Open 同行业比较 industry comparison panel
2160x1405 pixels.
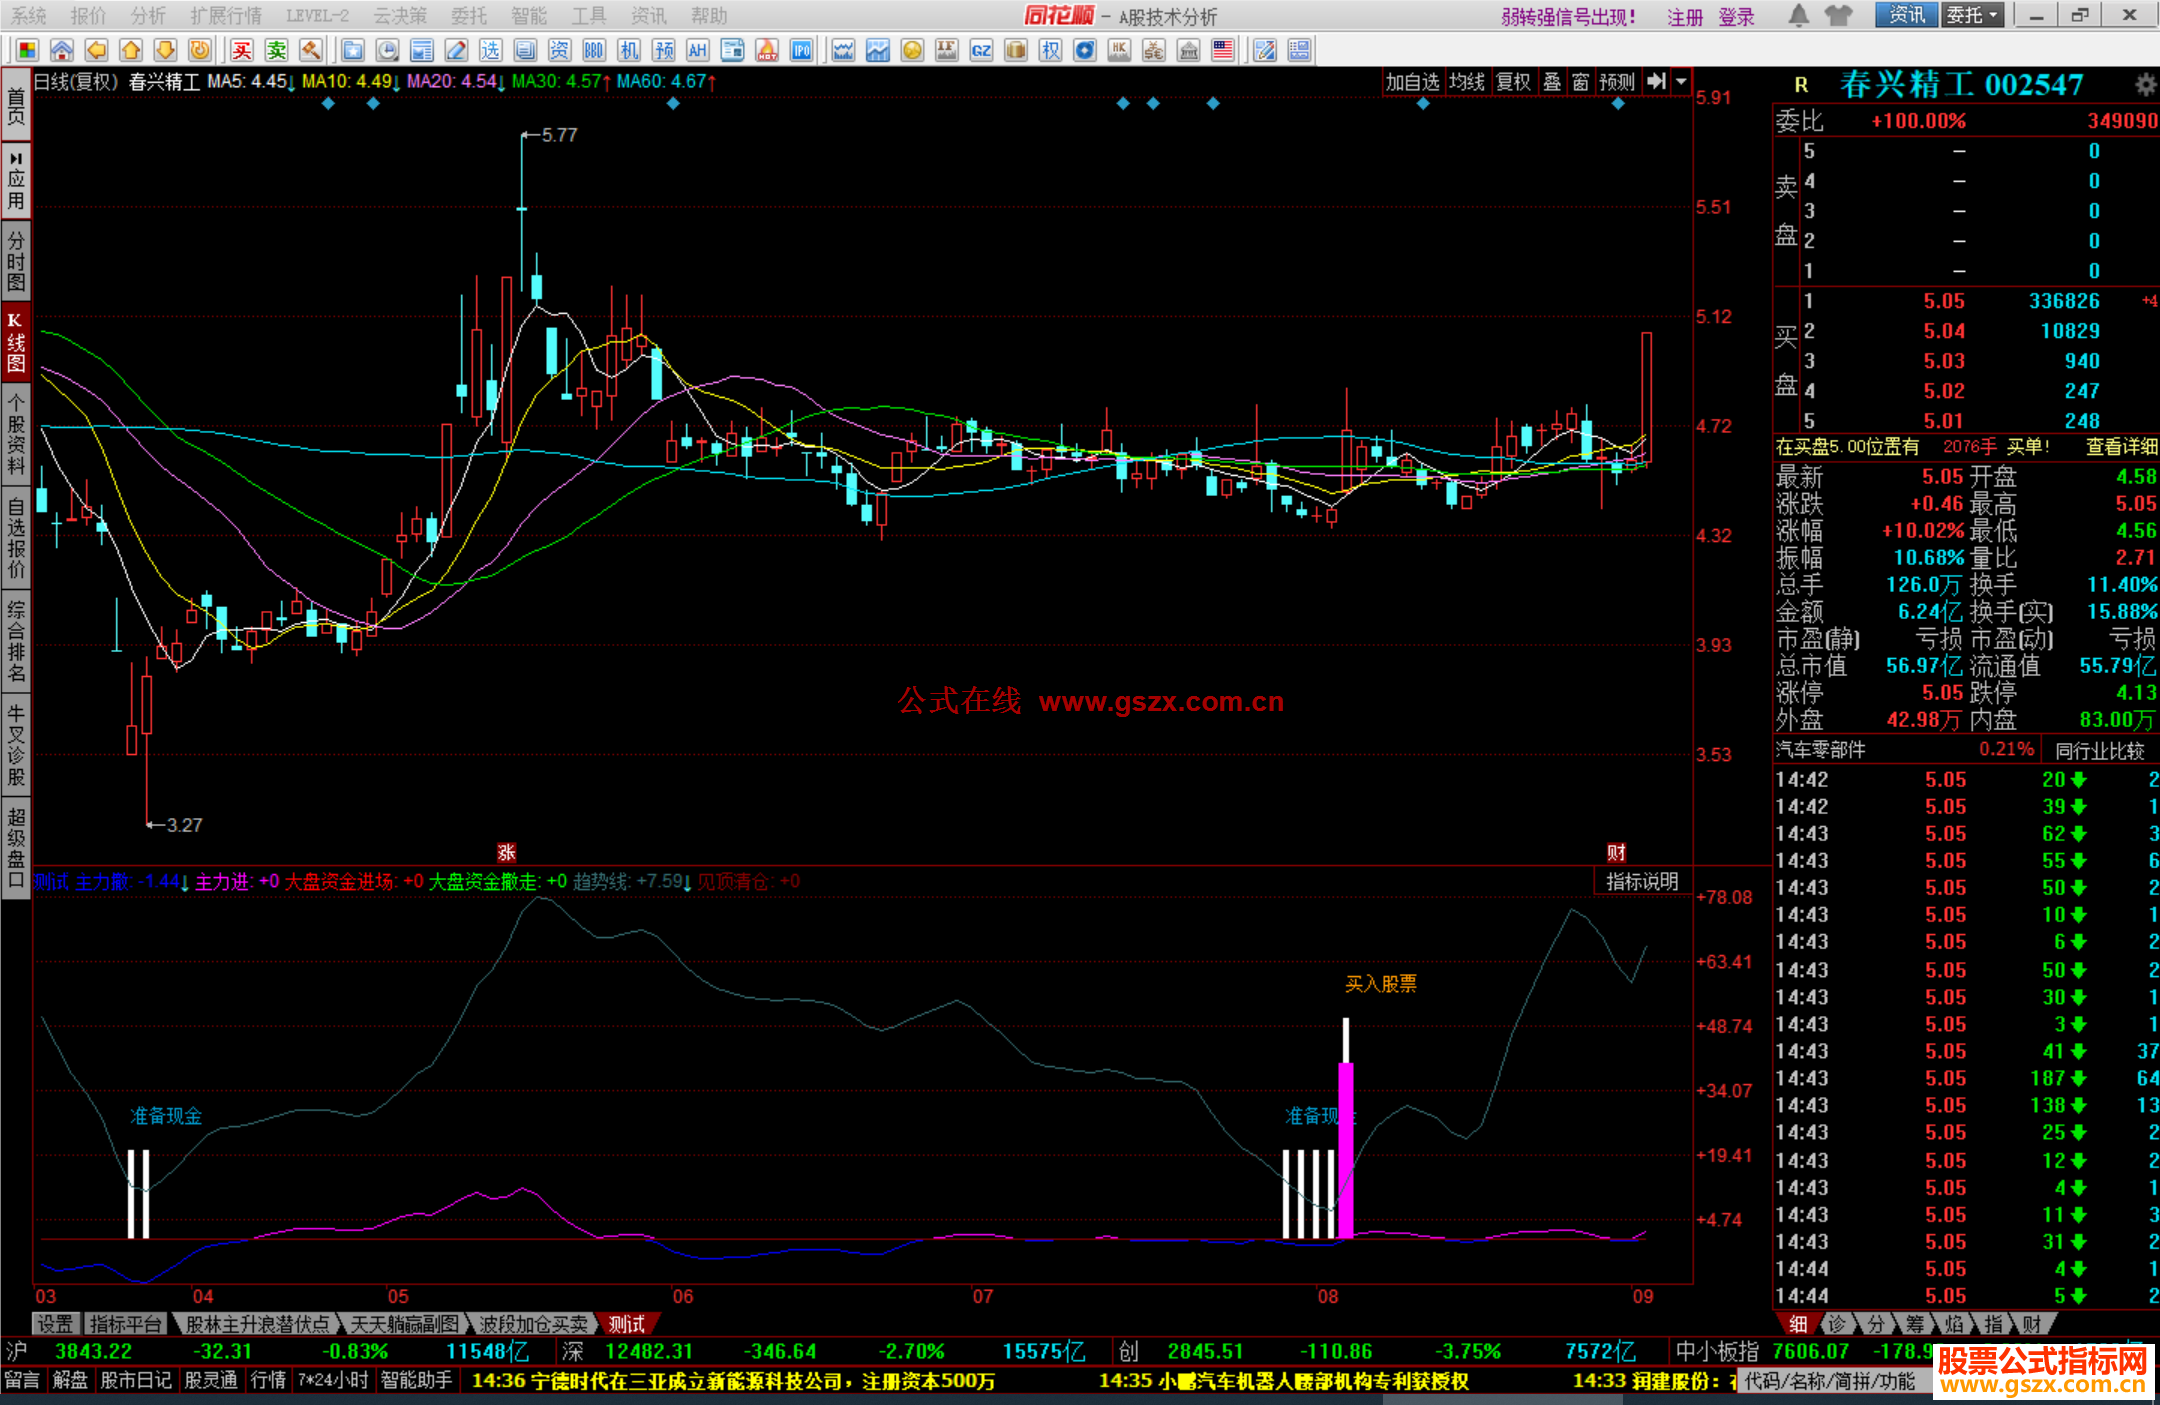tap(2099, 750)
